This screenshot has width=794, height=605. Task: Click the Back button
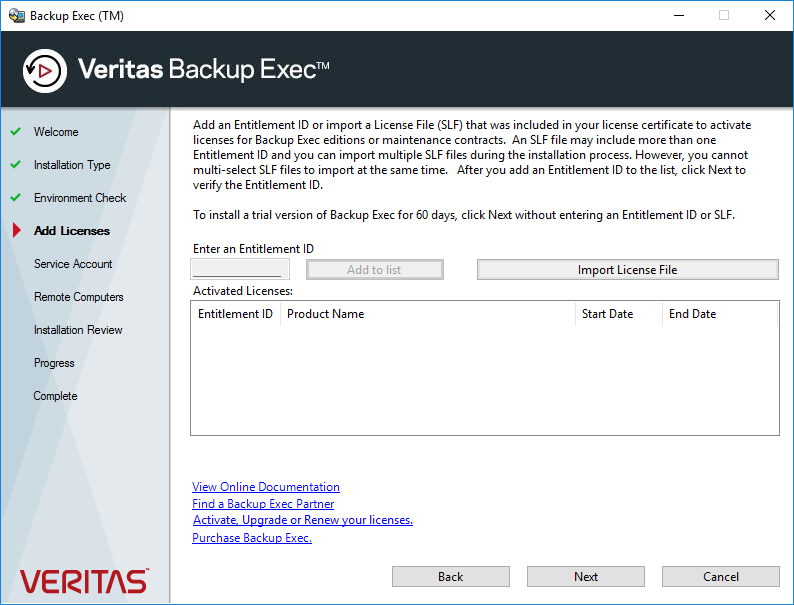(451, 577)
